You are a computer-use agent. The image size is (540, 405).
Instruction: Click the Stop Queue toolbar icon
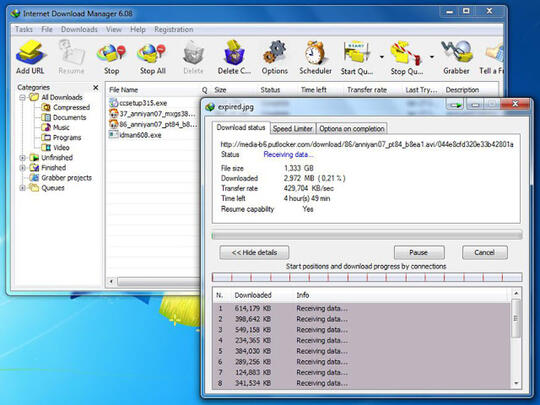coord(406,57)
